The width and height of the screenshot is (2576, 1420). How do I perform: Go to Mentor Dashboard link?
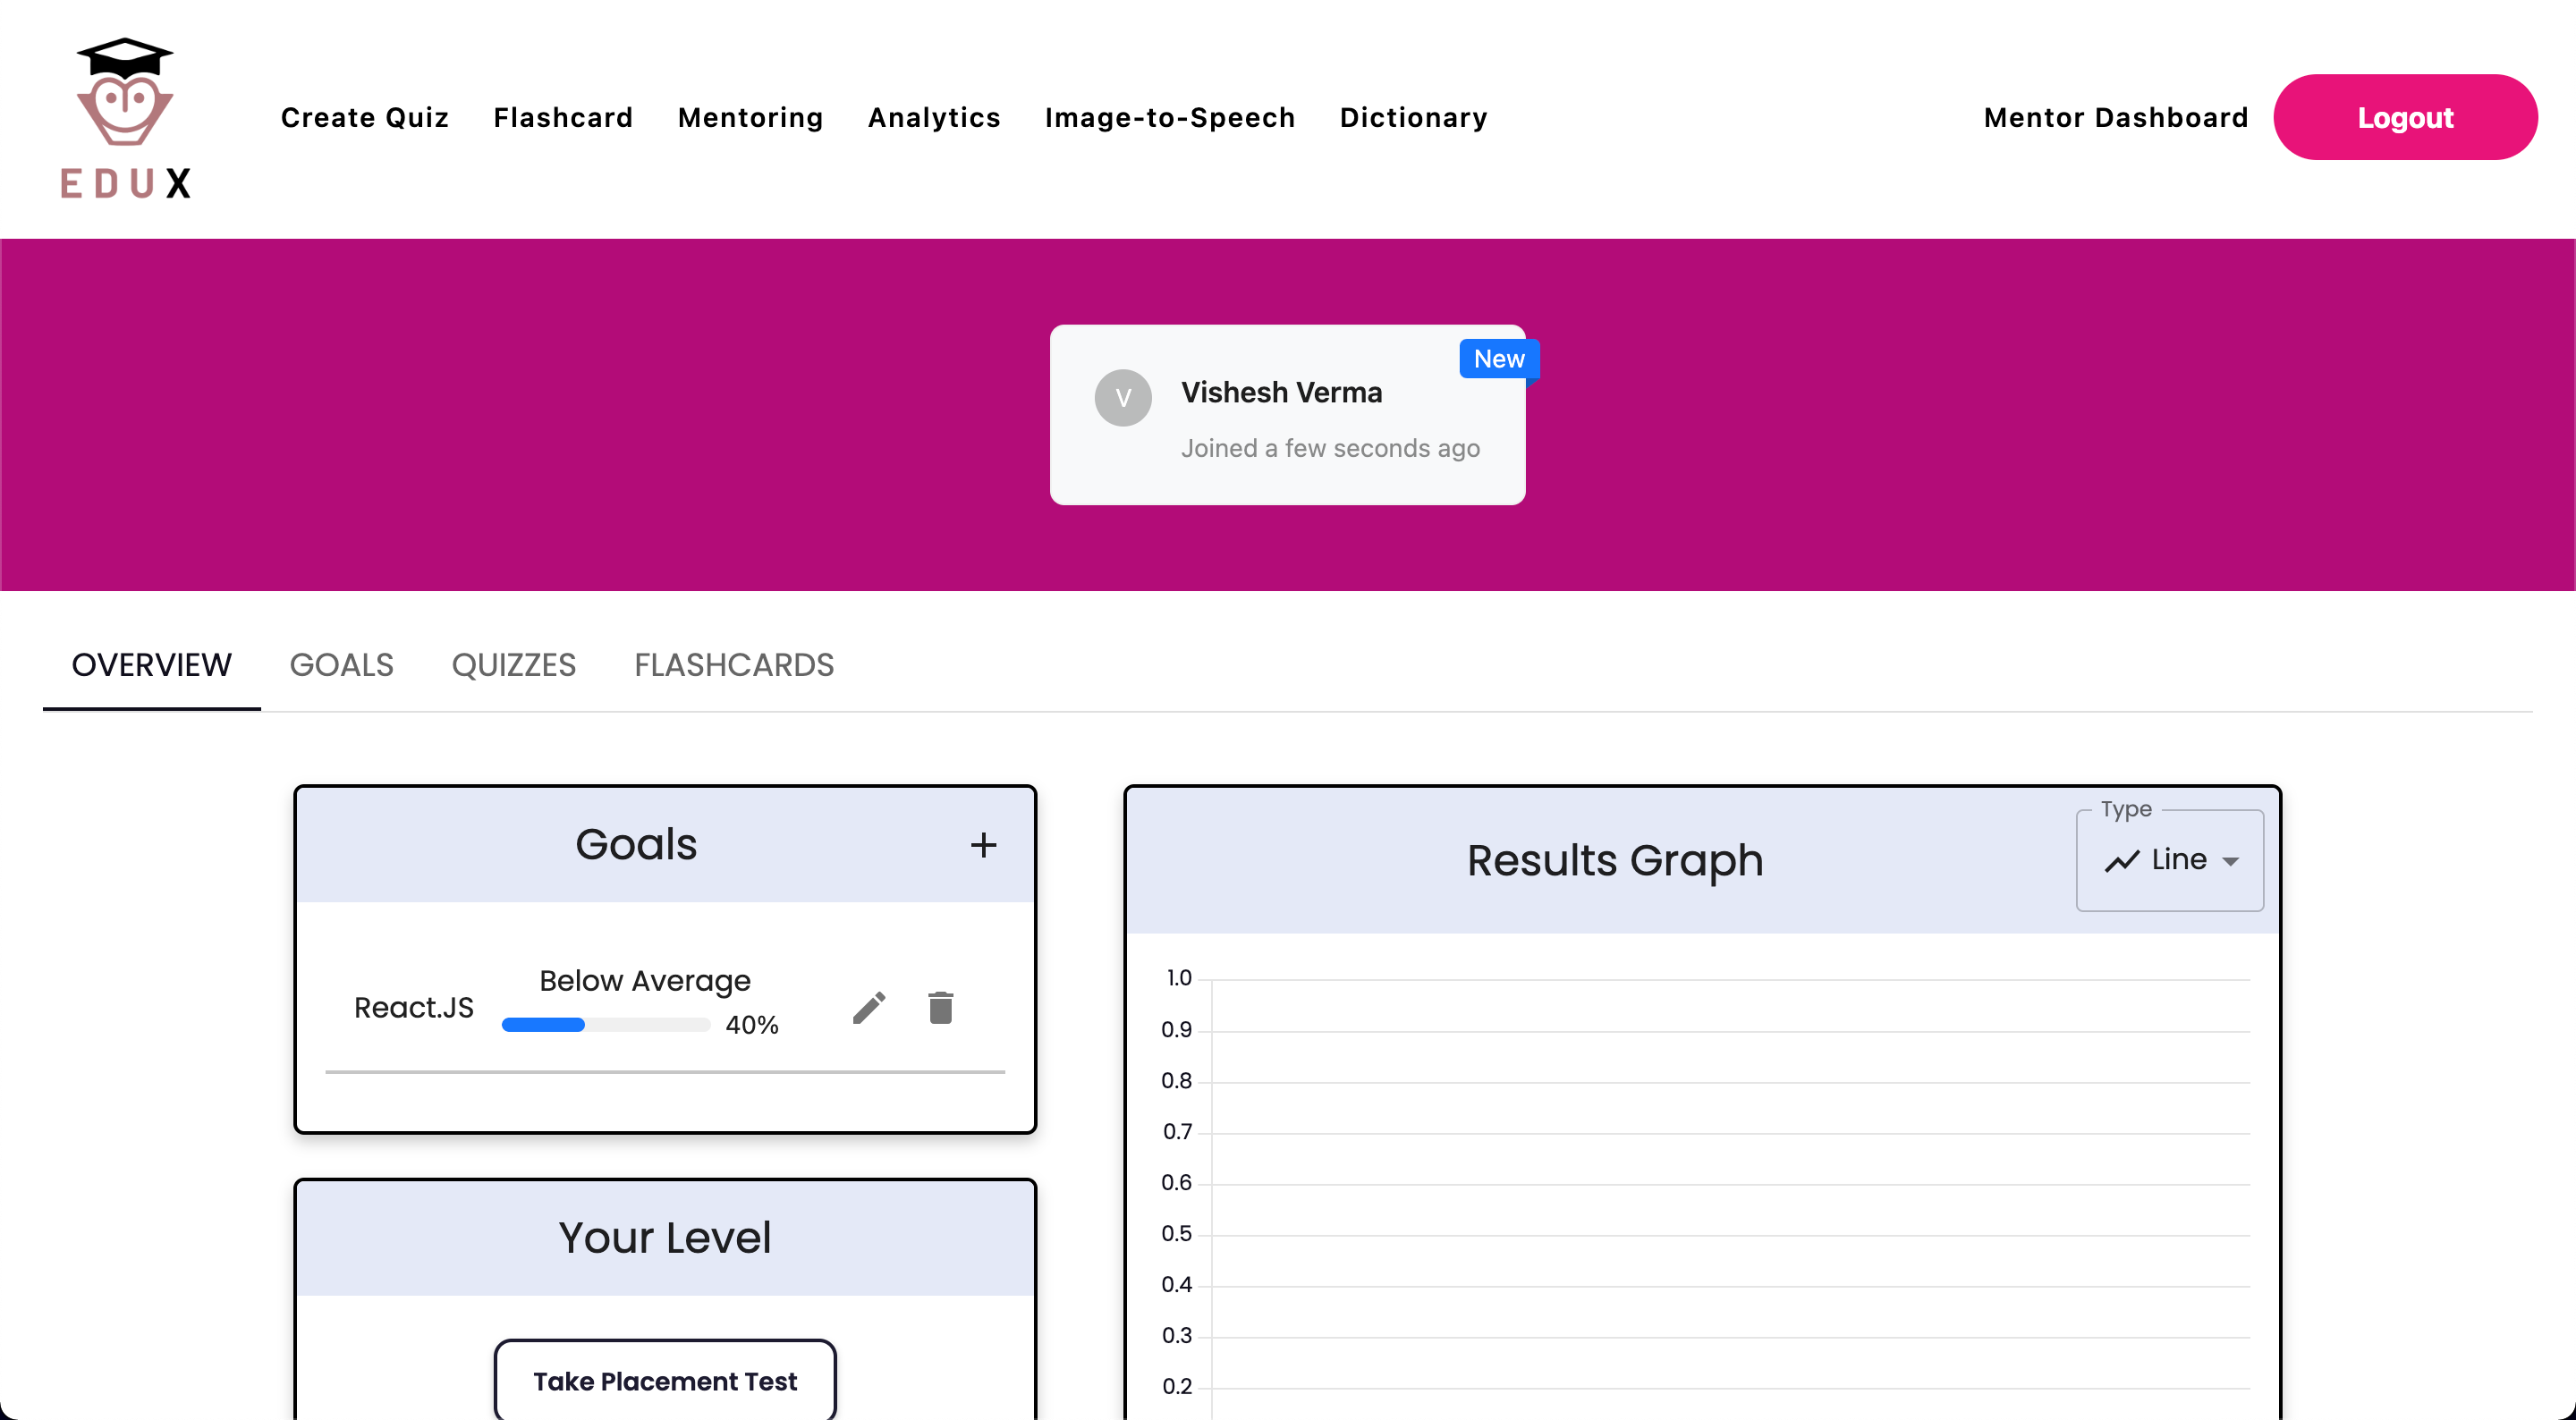point(2115,118)
